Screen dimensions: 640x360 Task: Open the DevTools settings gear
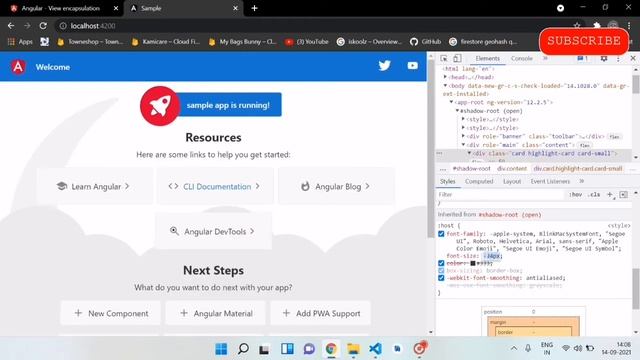pos(604,58)
